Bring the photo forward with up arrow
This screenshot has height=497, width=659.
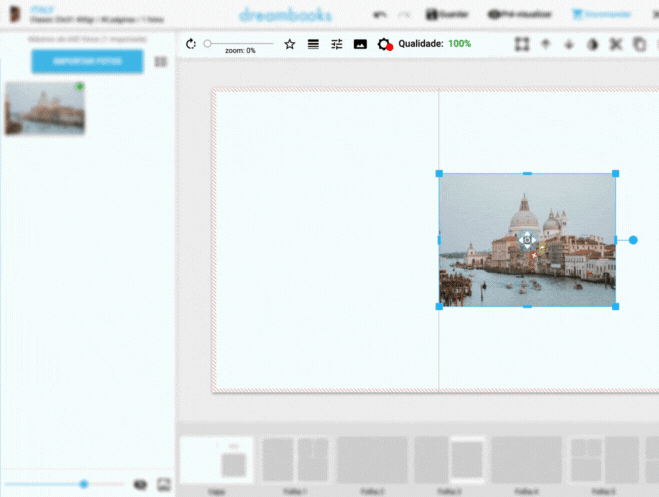pos(545,44)
